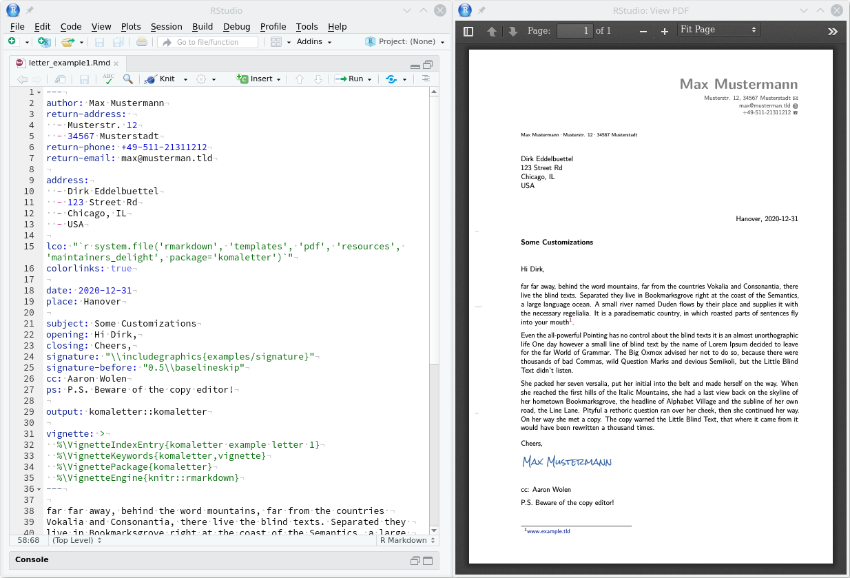Click the Show in new window icon
Viewport: 850px width, 578px height.
point(60,79)
